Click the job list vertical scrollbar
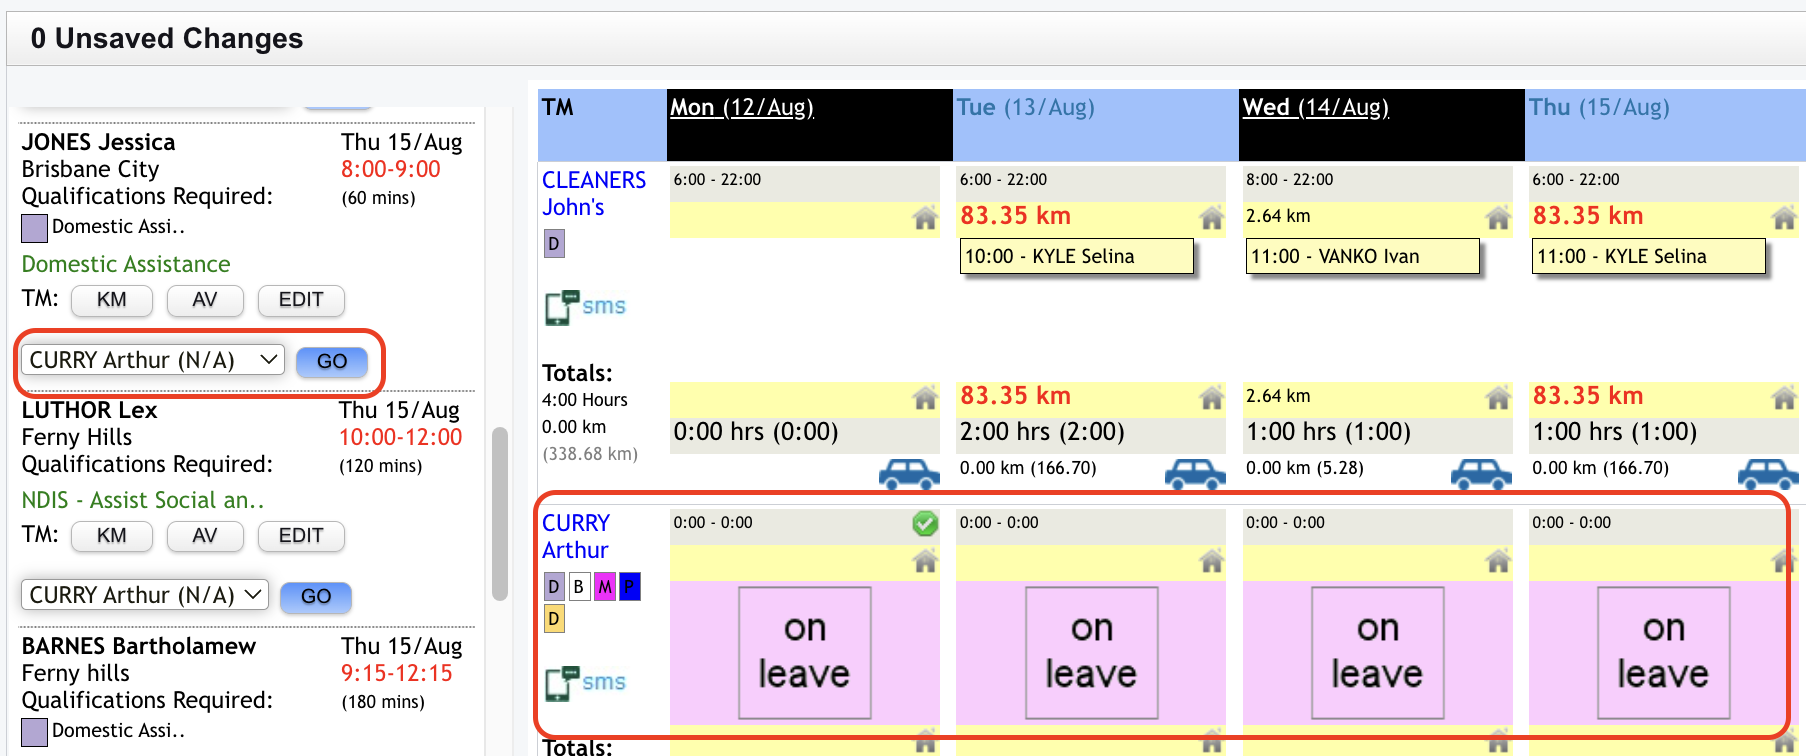1806x756 pixels. (500, 513)
